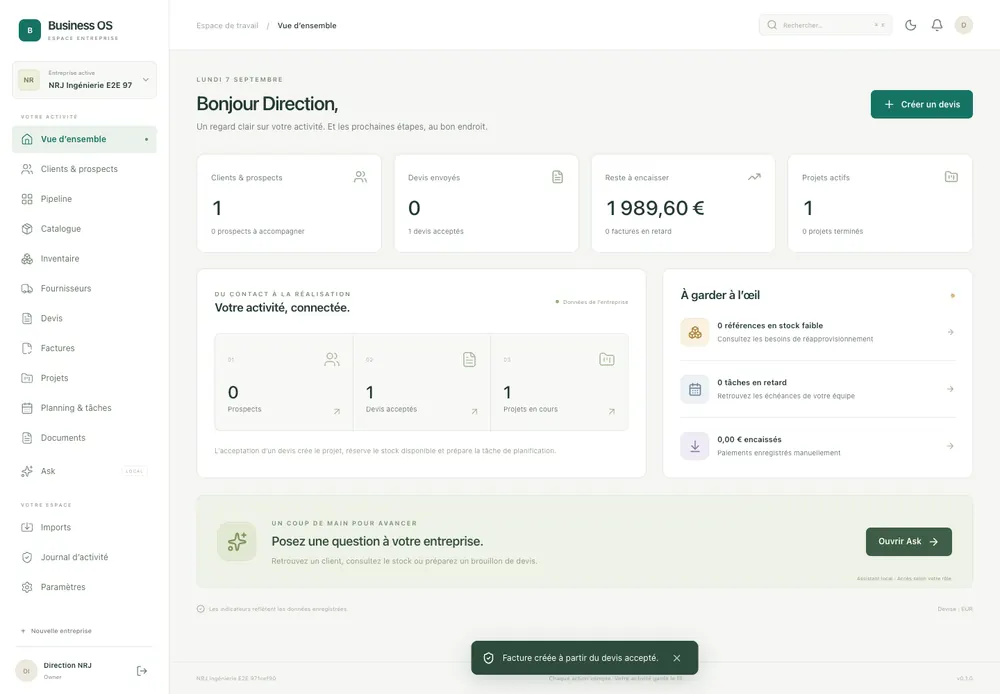
Task: Click À garder à l'œil heading
Action: tap(720, 295)
